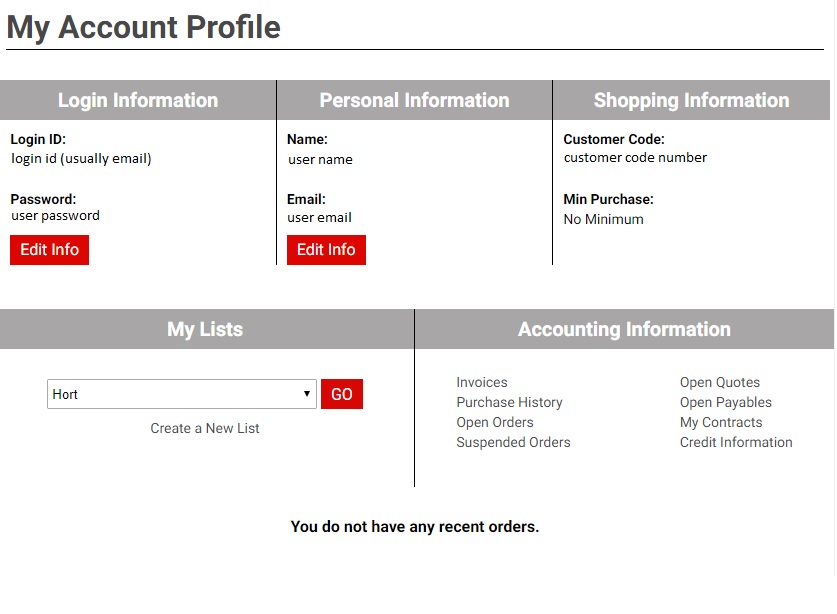Click the dropdown arrow in My Lists

(x=307, y=394)
